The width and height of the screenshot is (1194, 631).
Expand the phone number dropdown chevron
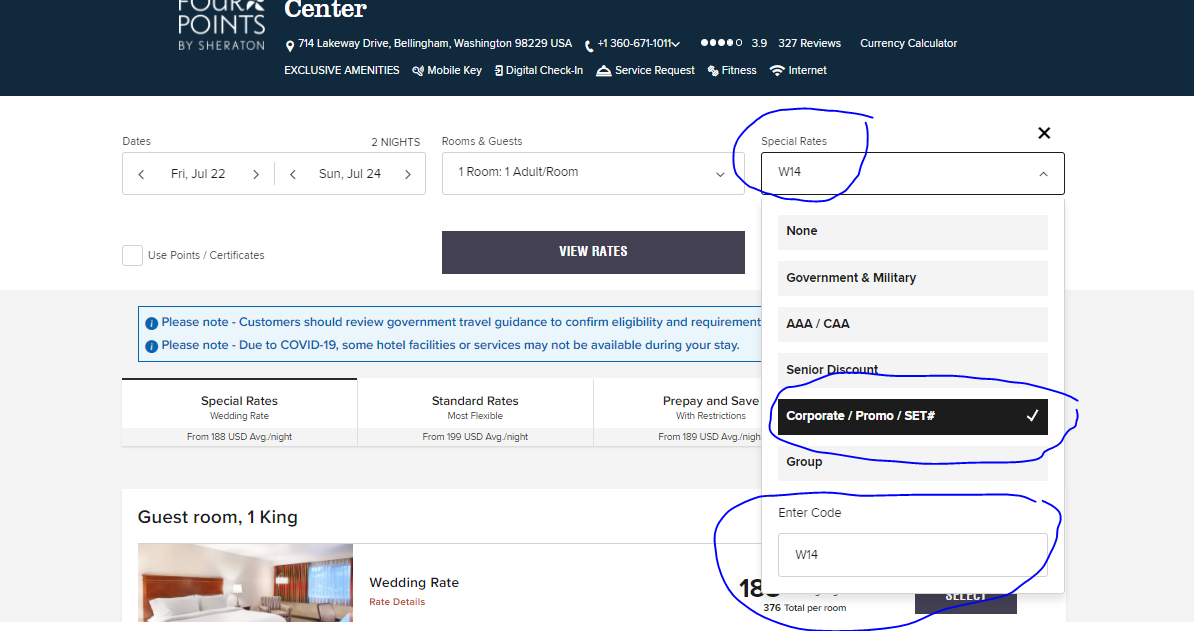point(675,44)
